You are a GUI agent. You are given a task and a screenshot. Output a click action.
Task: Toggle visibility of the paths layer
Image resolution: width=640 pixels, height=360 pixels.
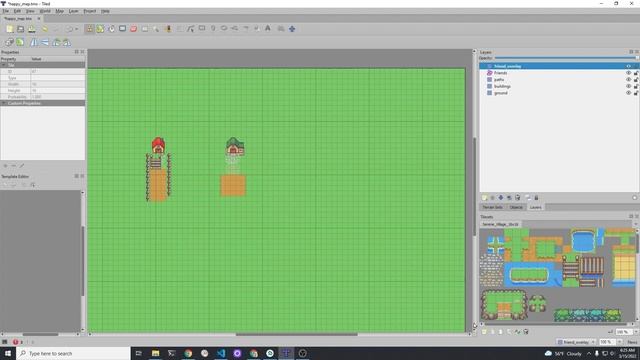point(629,80)
